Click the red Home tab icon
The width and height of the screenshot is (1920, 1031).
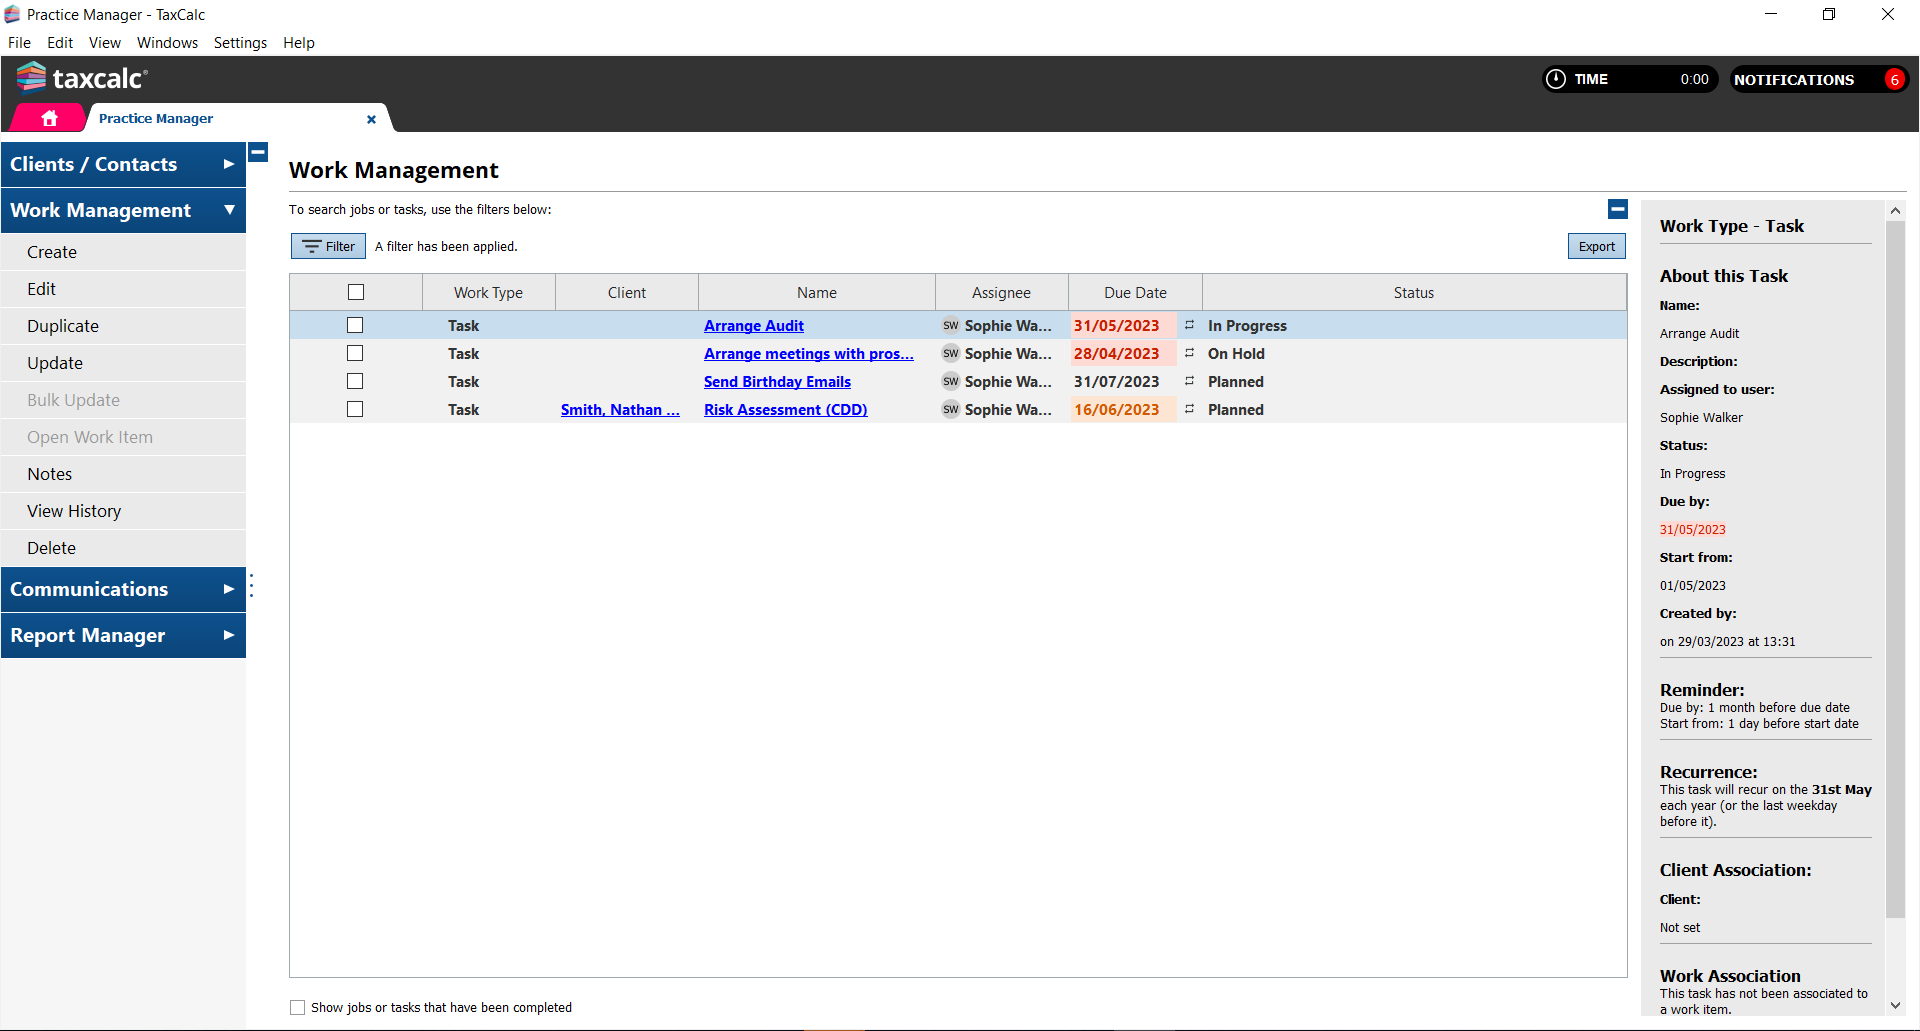pos(49,118)
